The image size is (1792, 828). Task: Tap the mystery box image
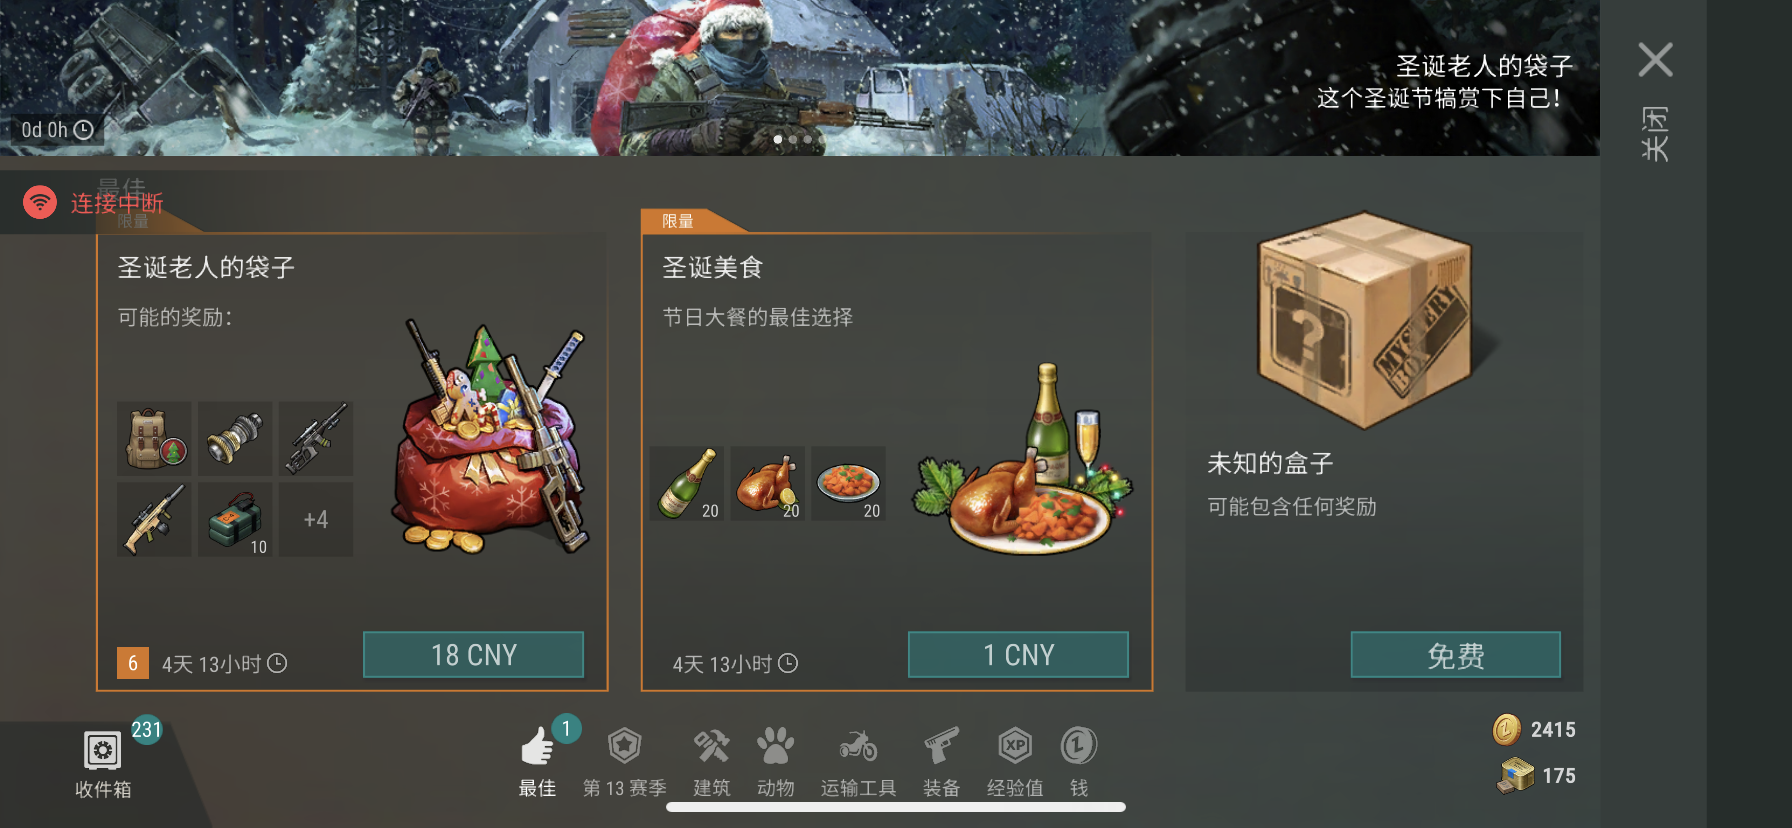(x=1365, y=320)
